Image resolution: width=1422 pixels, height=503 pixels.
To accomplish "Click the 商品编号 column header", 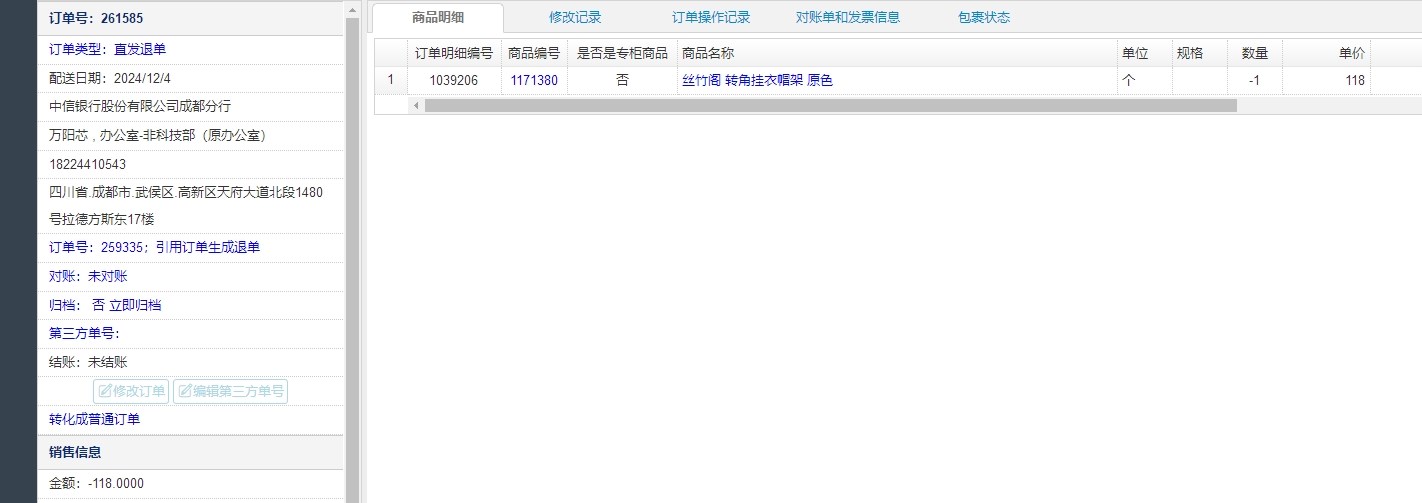I will (534, 53).
